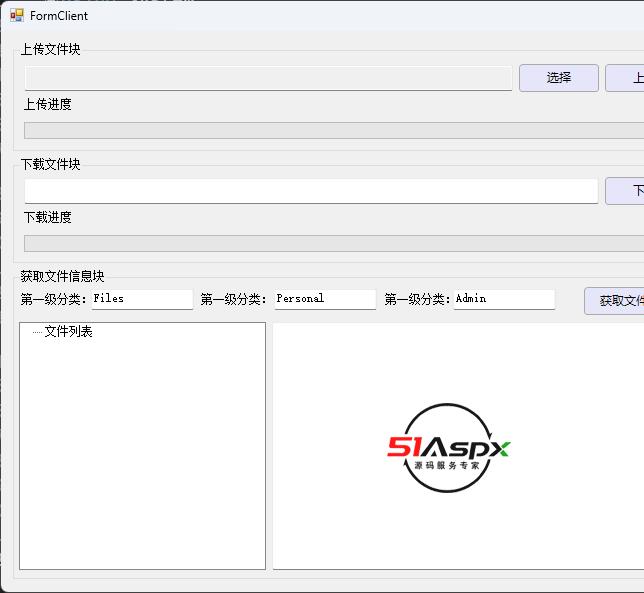Edit the Files category field
The width and height of the screenshot is (644, 593).
[142, 299]
